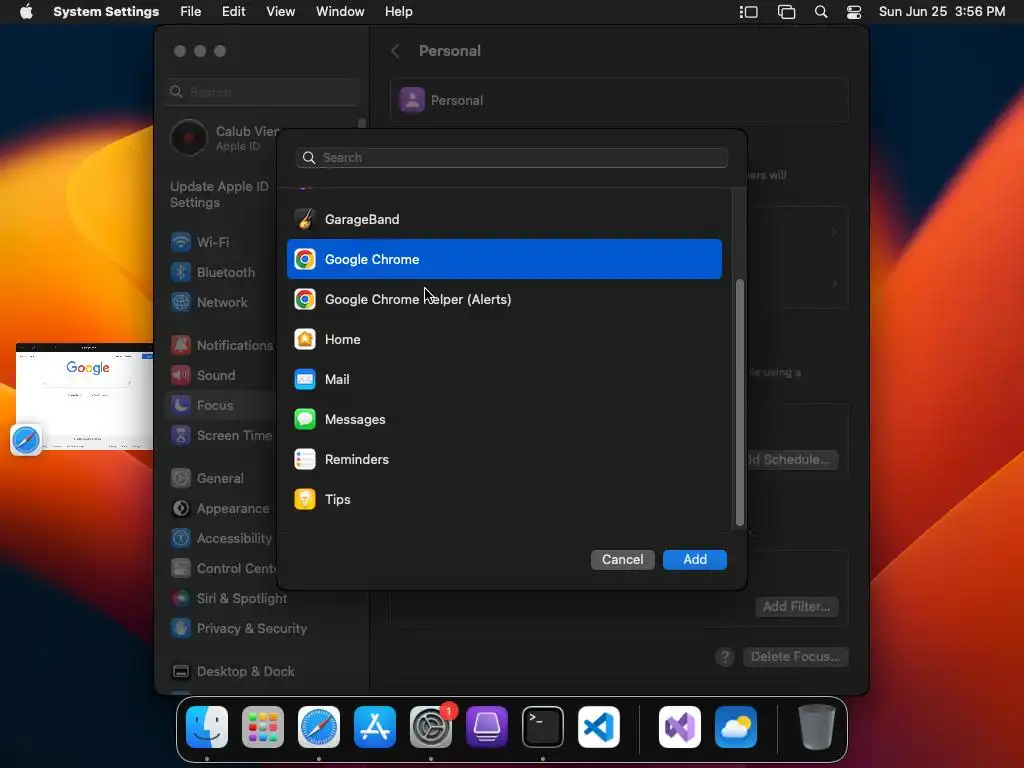The height and width of the screenshot is (768, 1024).
Task: Click Update Apple ID Settings text
Action: (x=219, y=194)
